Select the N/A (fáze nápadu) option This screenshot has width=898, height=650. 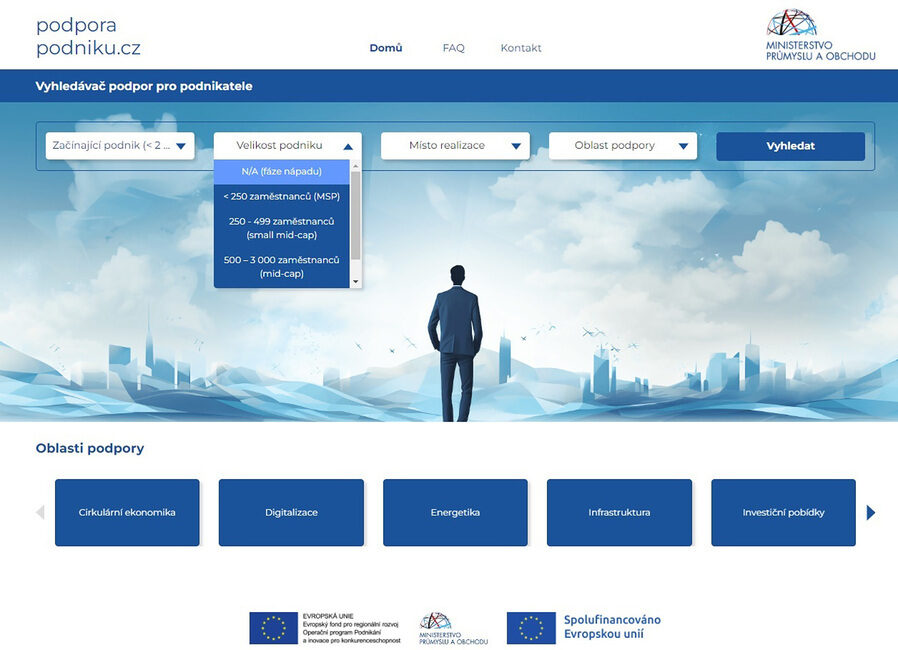click(x=281, y=172)
